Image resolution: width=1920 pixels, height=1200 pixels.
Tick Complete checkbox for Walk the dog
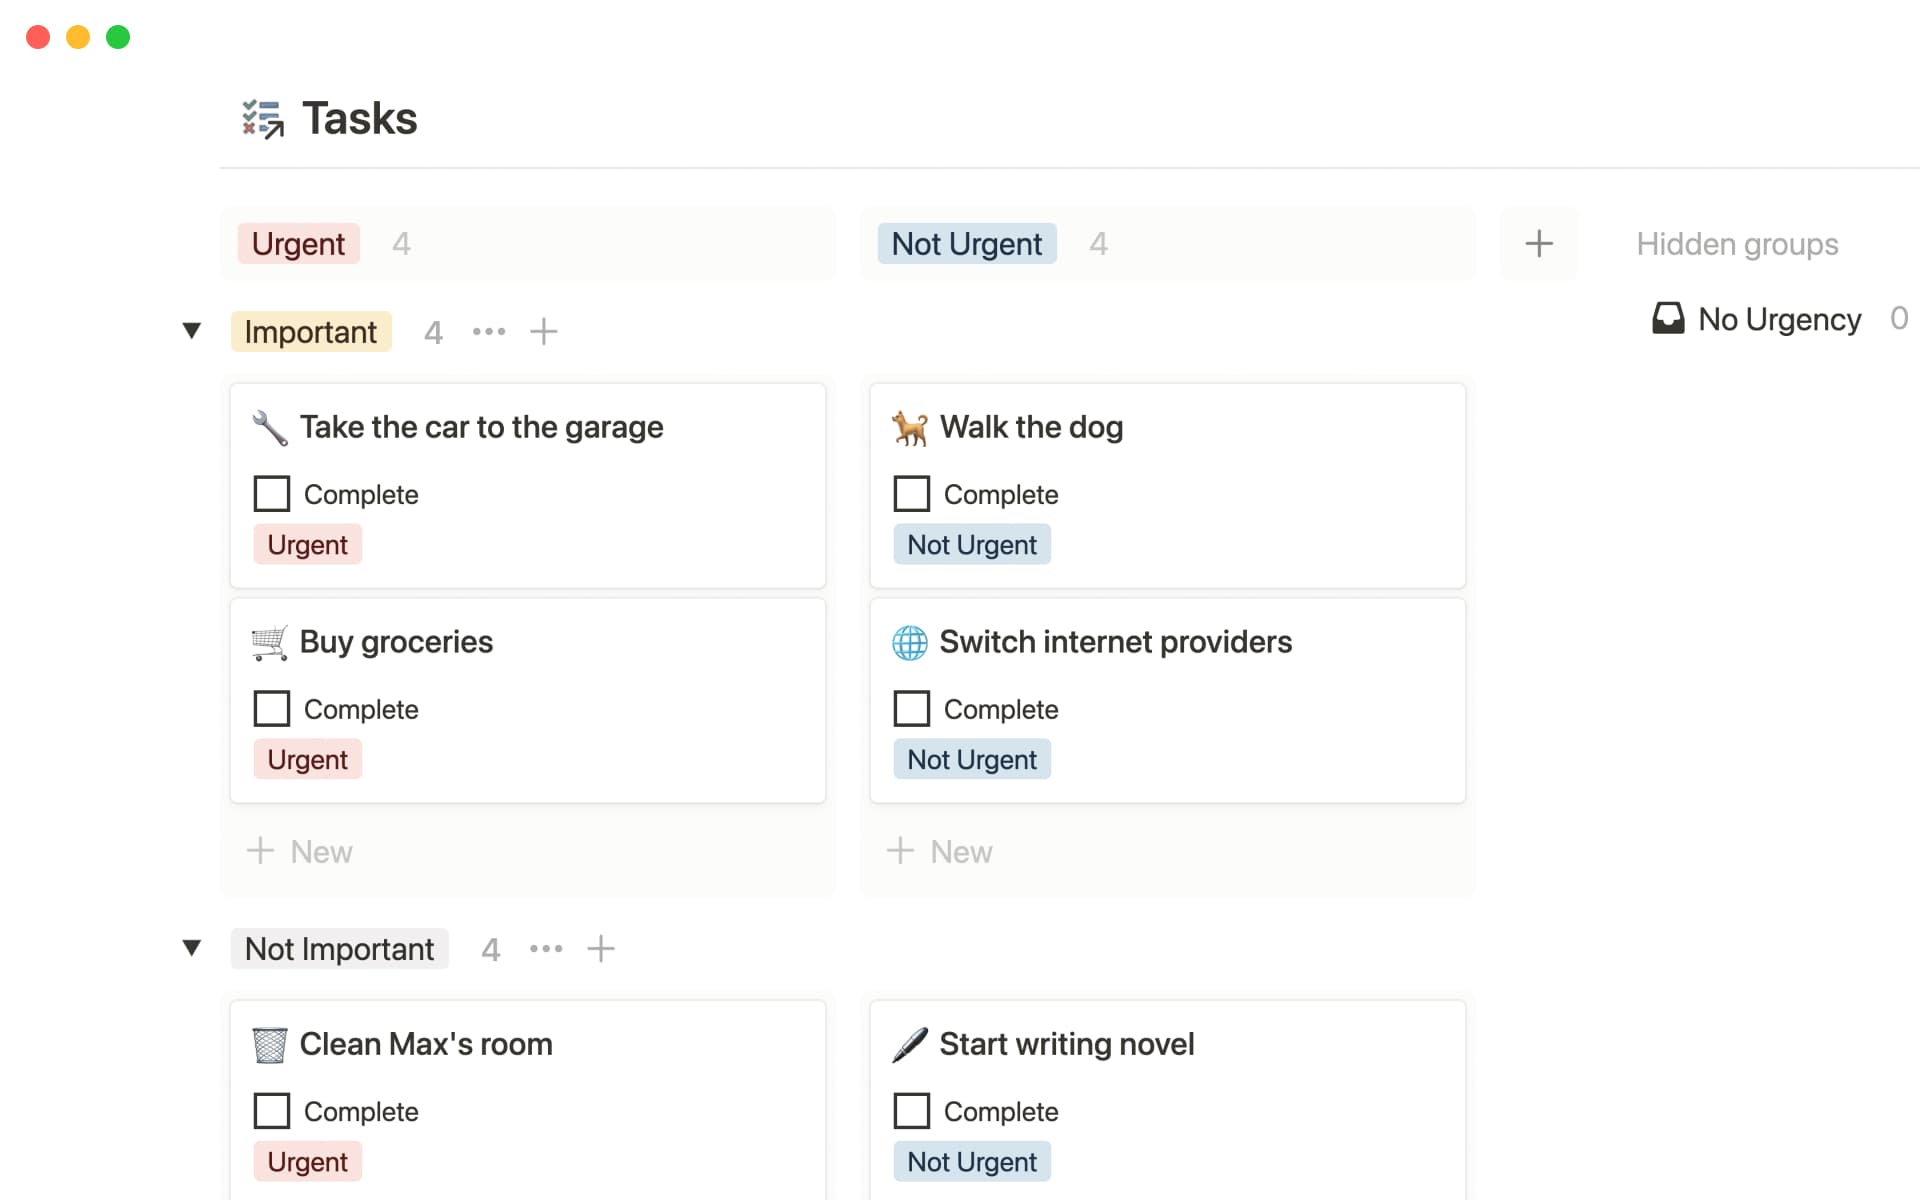(912, 494)
